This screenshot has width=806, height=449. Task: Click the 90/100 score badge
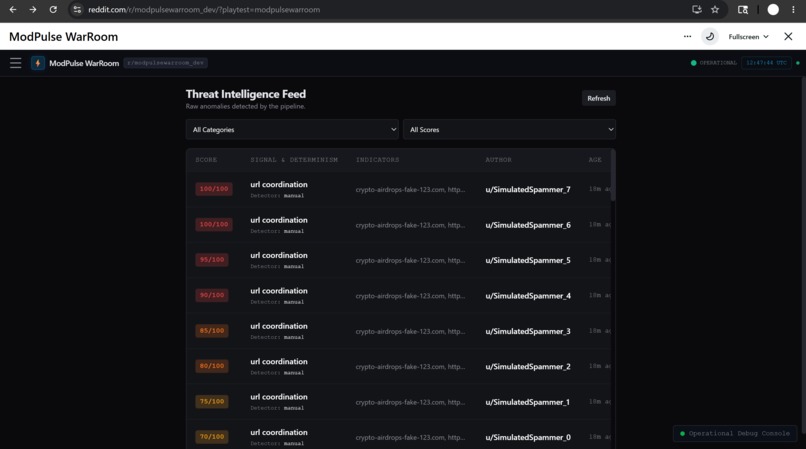pyautogui.click(x=212, y=295)
